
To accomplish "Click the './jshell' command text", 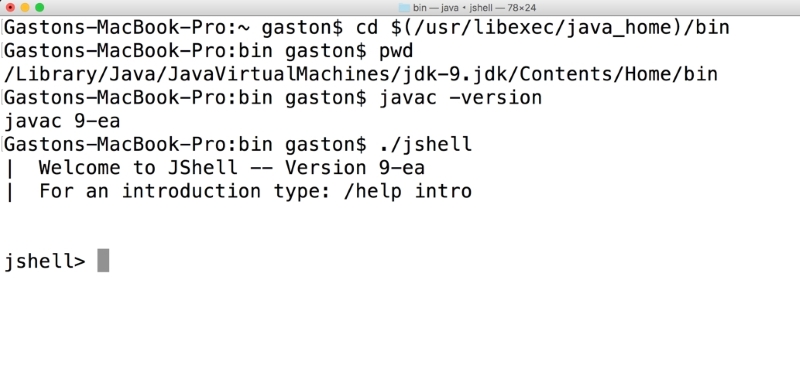I will (426, 144).
